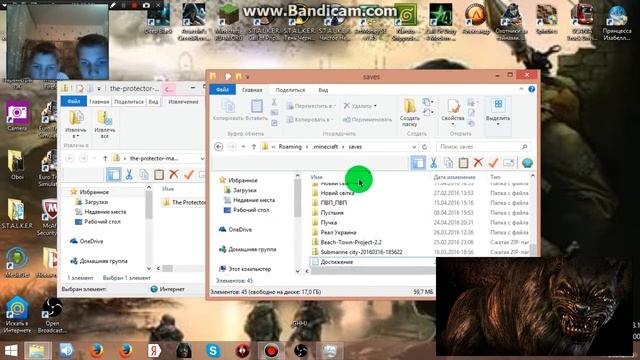
Task: Click Roaming in saves address path
Action: click(x=290, y=147)
